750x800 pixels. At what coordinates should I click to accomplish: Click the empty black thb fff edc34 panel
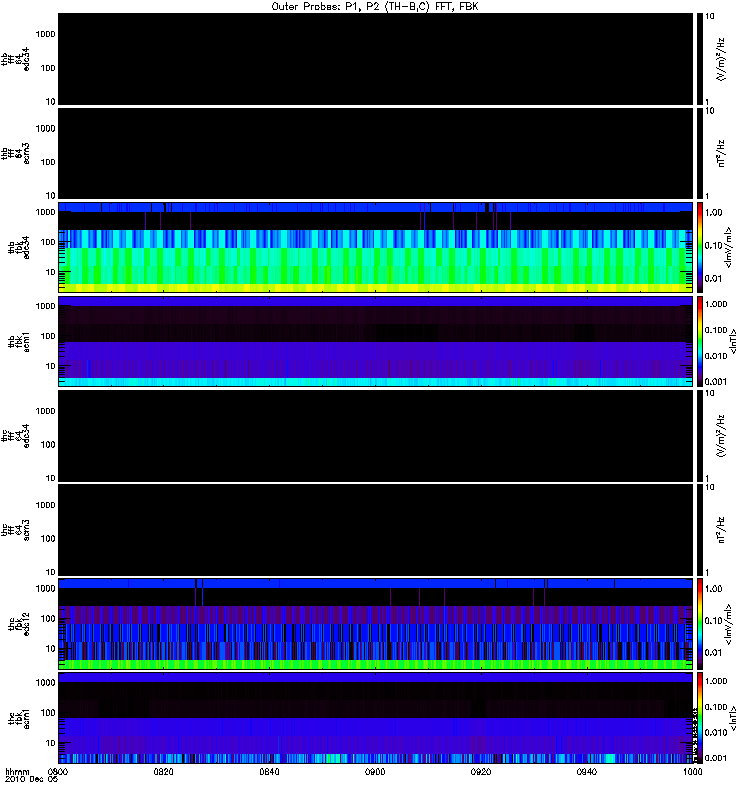376,59
